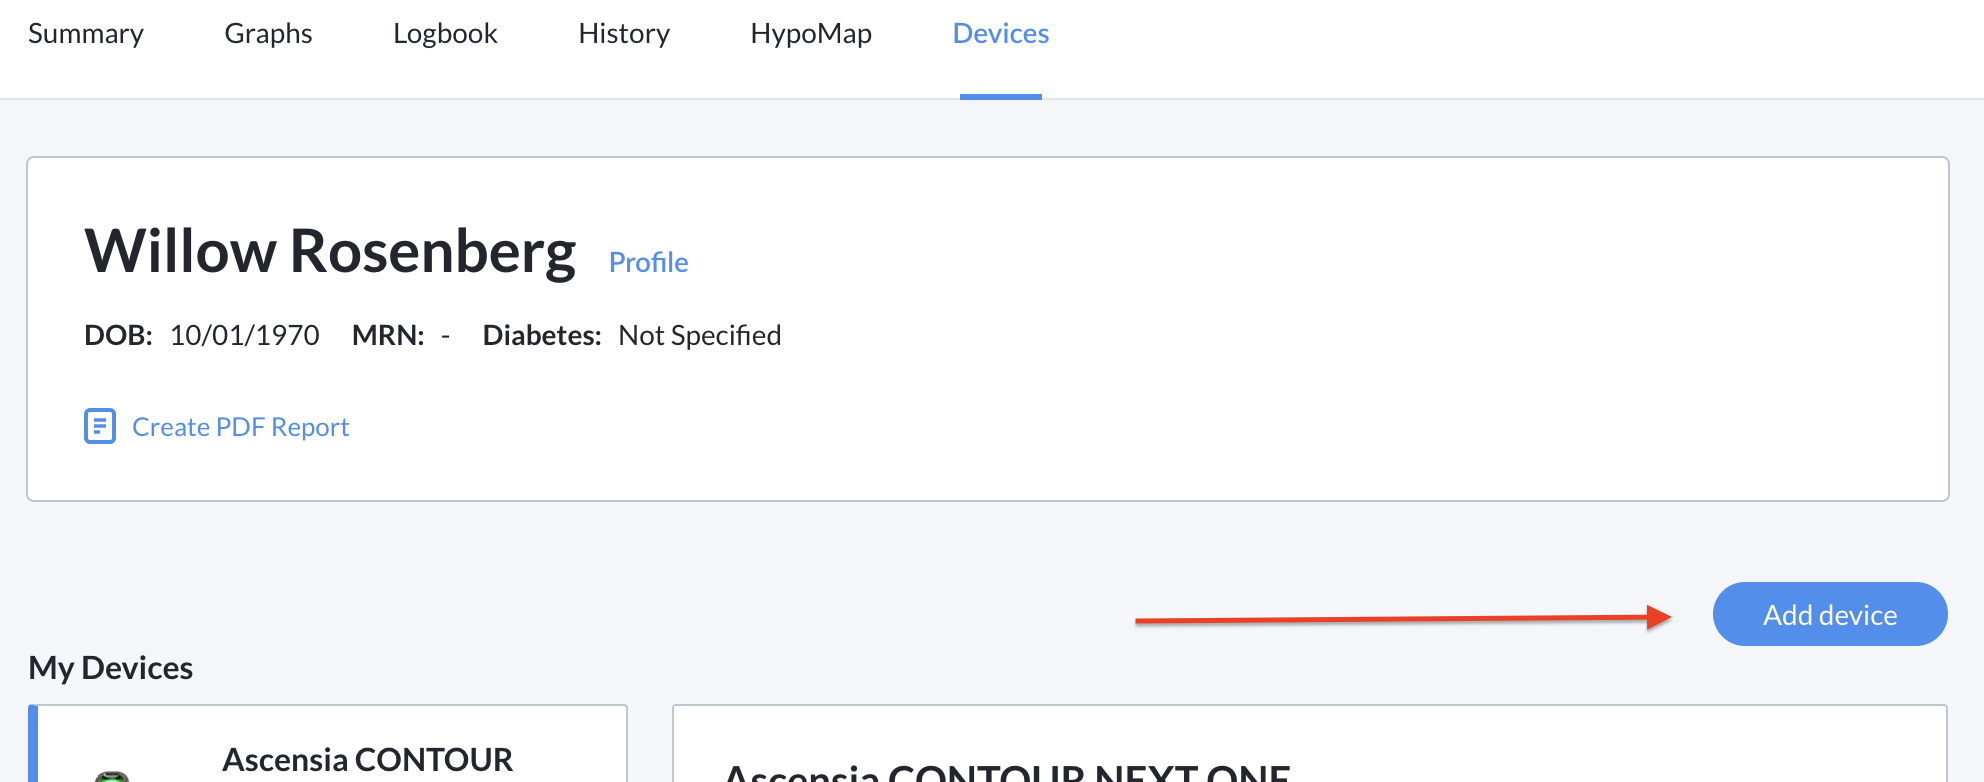This screenshot has height=782, width=1984.
Task: Select the History tab
Action: click(x=624, y=34)
